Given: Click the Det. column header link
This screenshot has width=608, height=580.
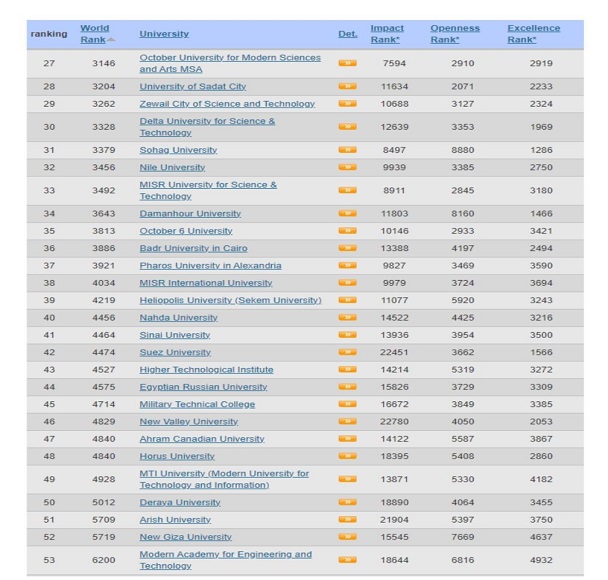Looking at the screenshot, I should point(347,34).
